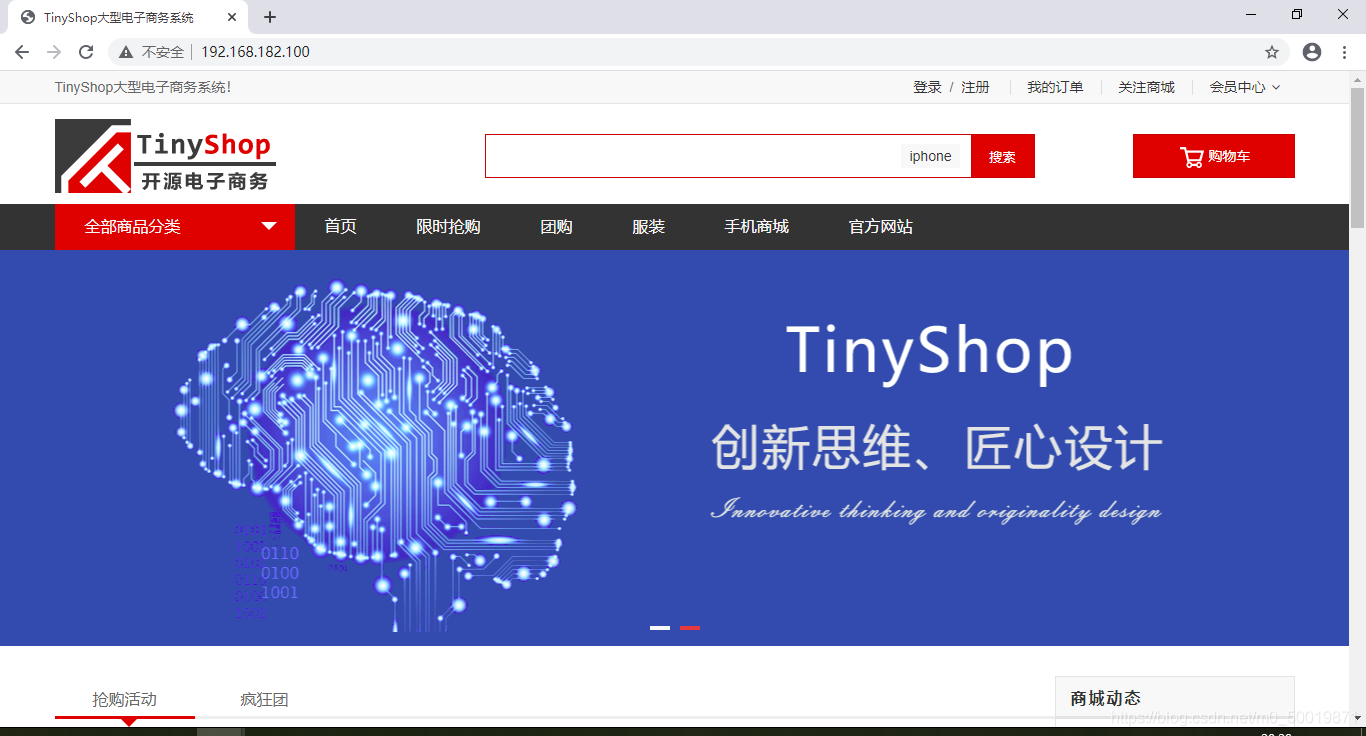The width and height of the screenshot is (1366, 736).
Task: Switch to the 抢购活动 tab
Action: [x=125, y=700]
